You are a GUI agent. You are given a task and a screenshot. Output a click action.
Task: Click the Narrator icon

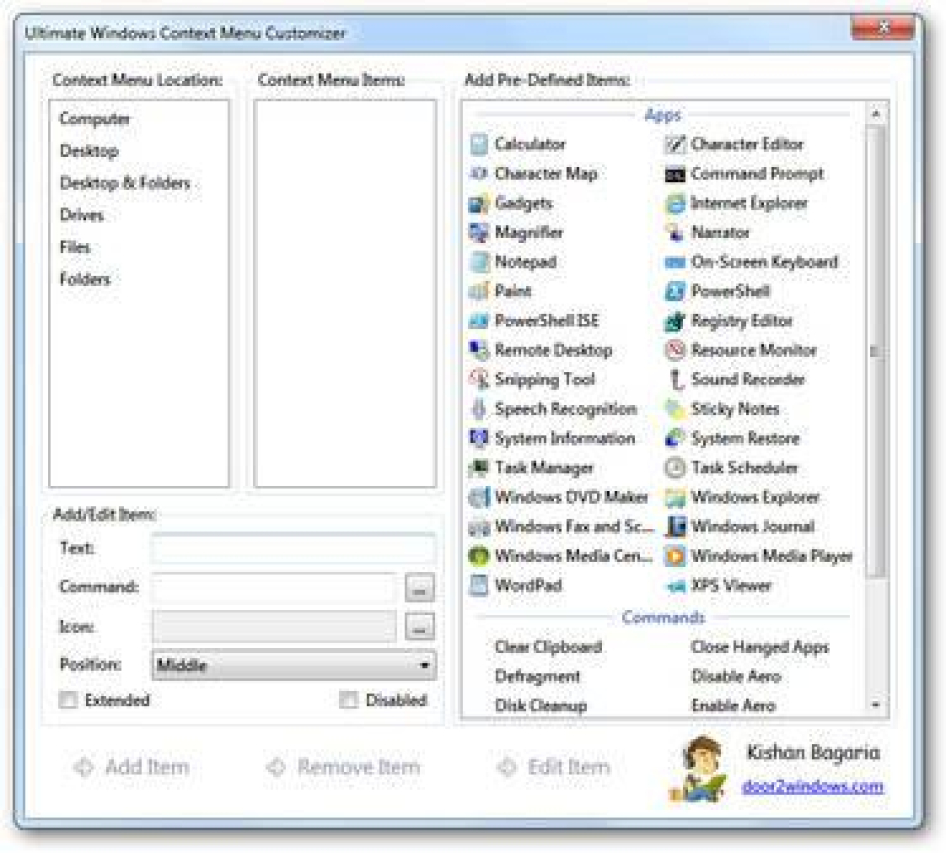tap(675, 232)
